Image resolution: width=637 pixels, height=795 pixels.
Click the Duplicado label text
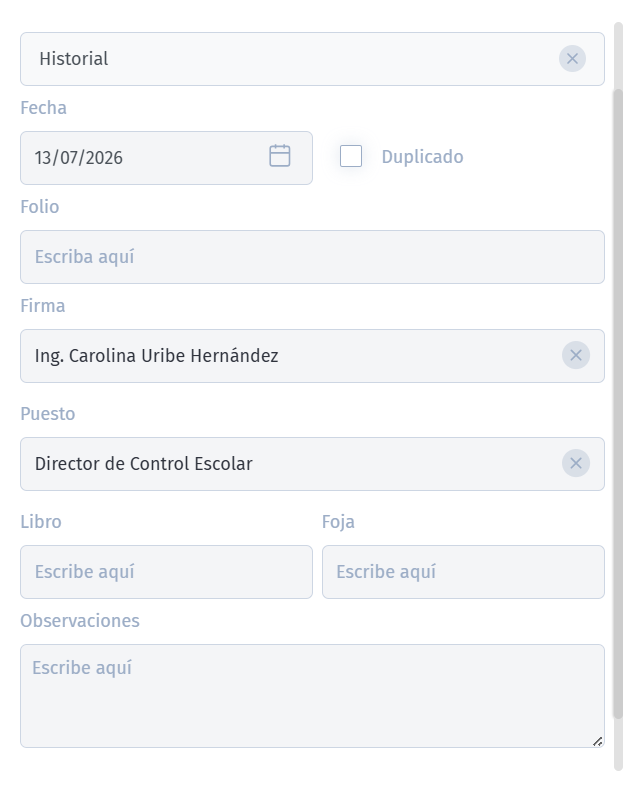pos(422,157)
